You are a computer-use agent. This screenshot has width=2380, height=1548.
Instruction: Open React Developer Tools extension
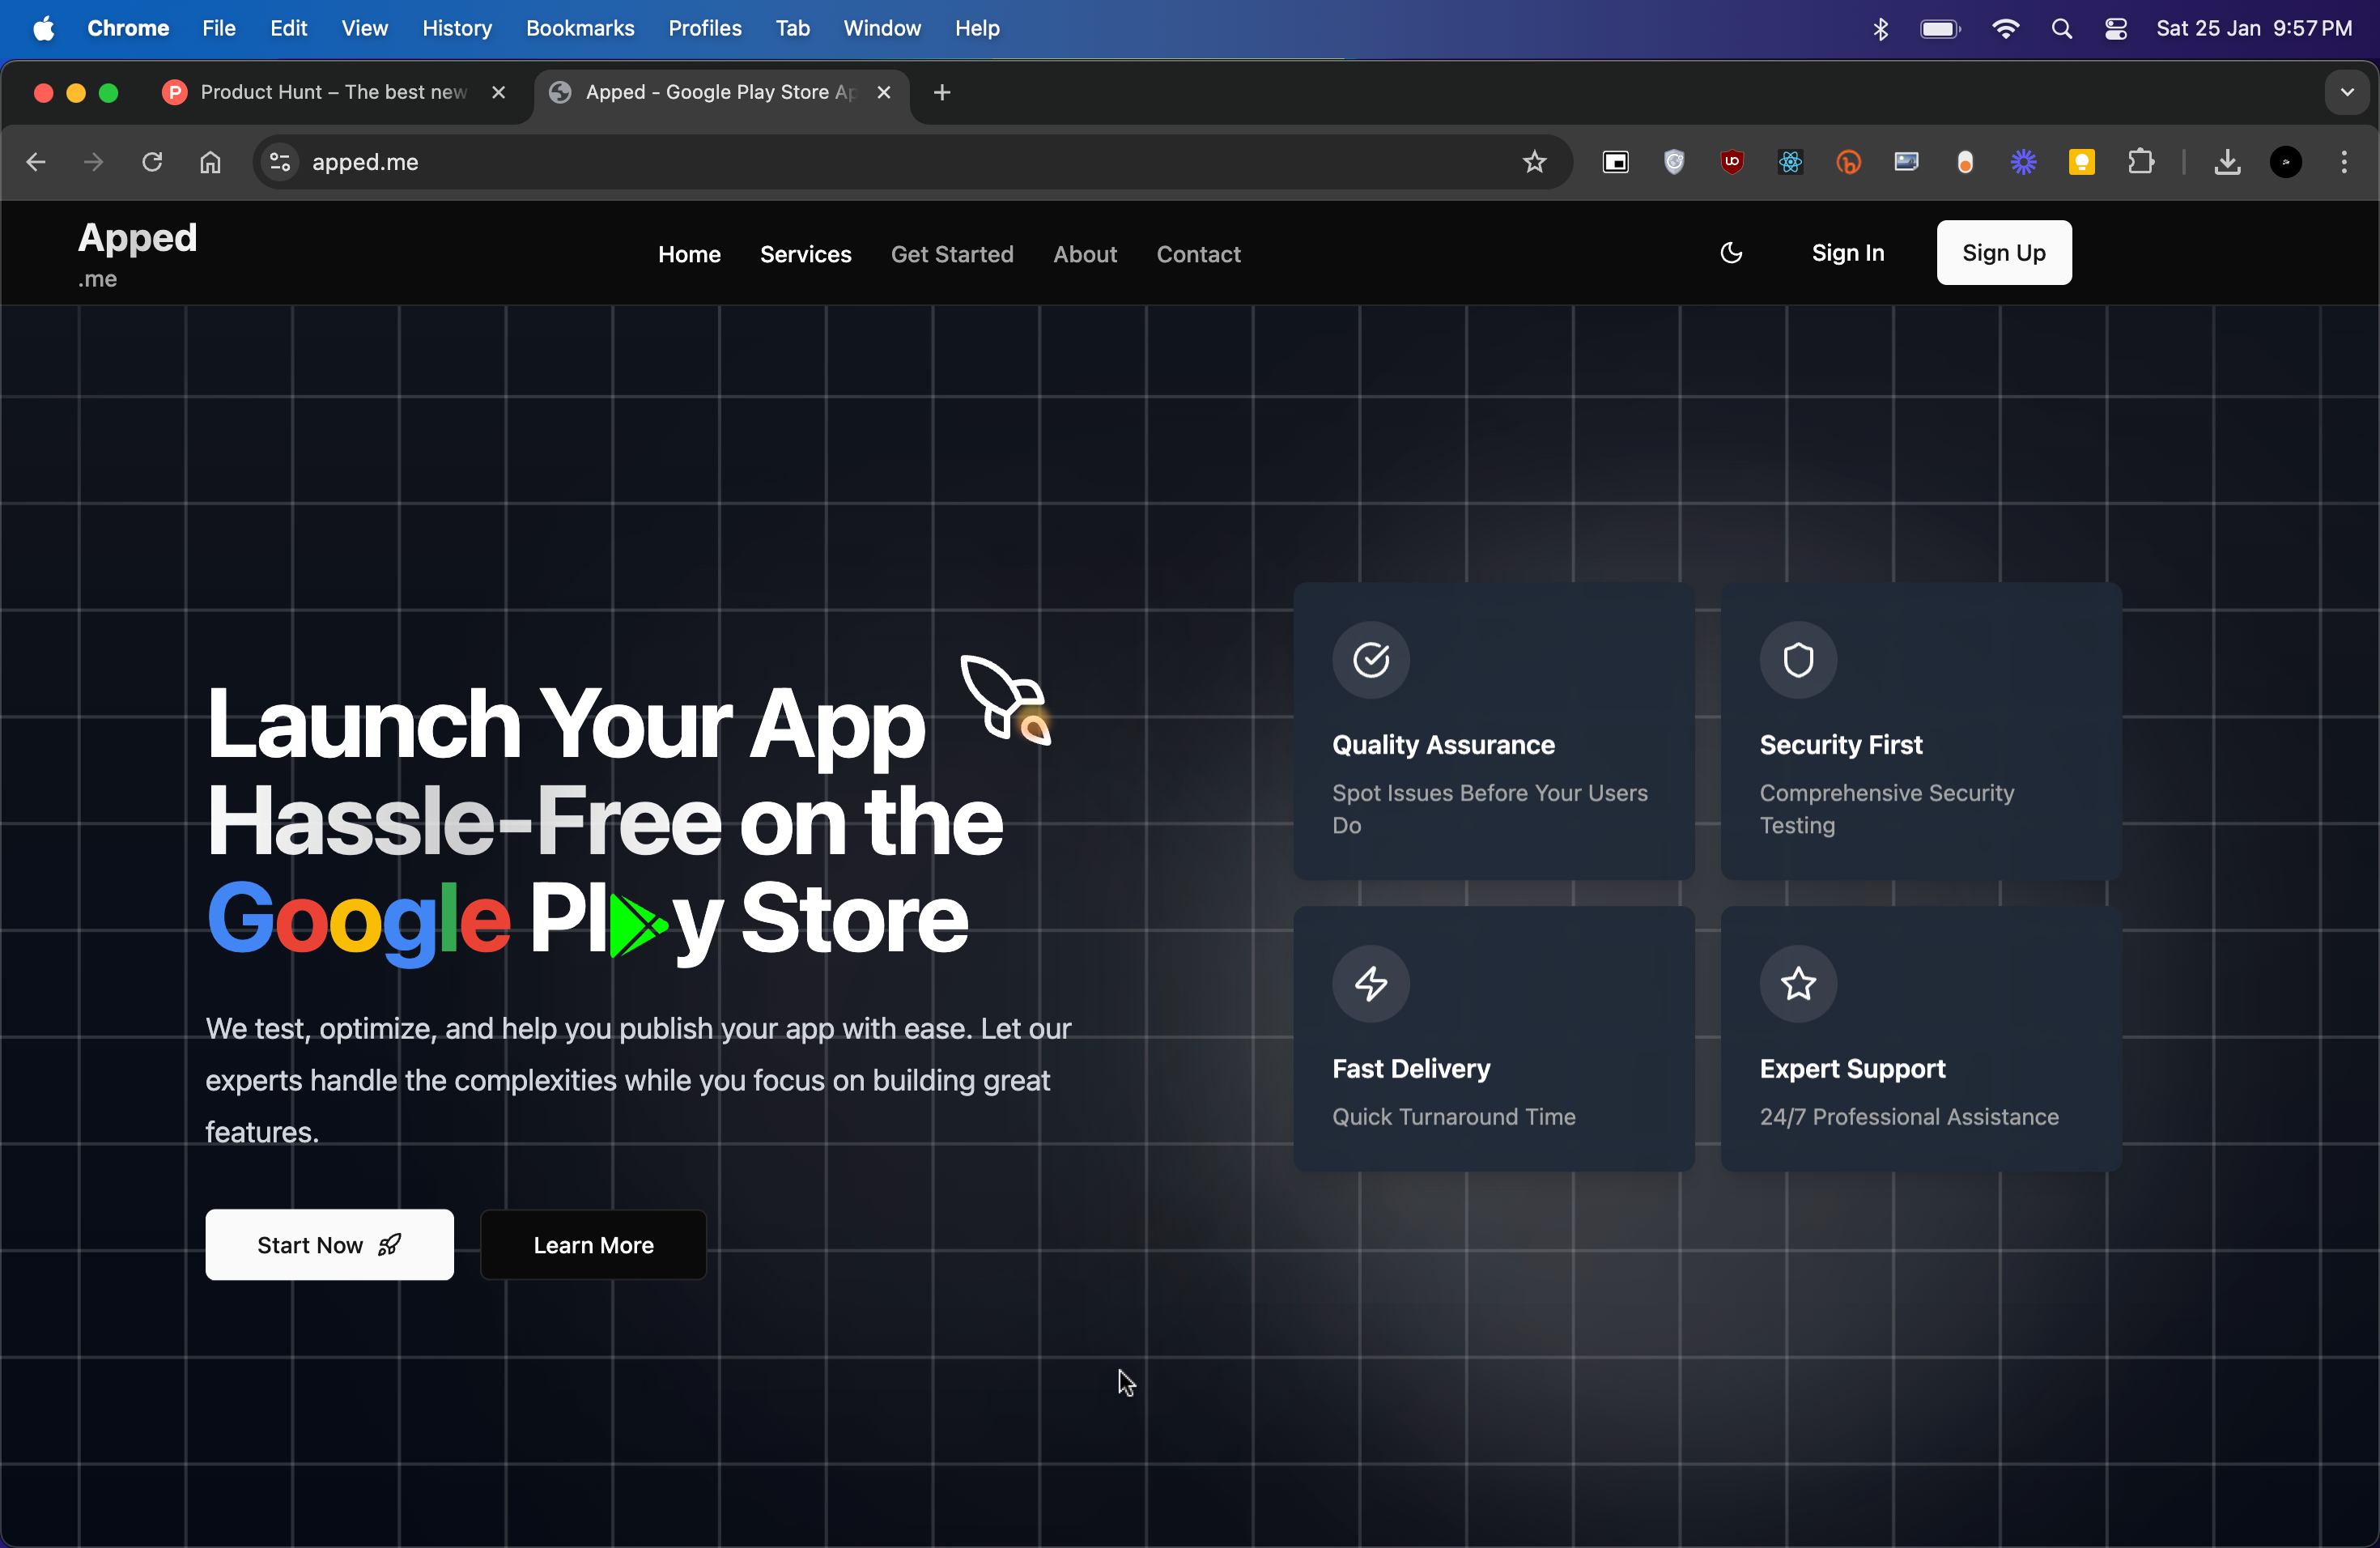click(x=1790, y=162)
